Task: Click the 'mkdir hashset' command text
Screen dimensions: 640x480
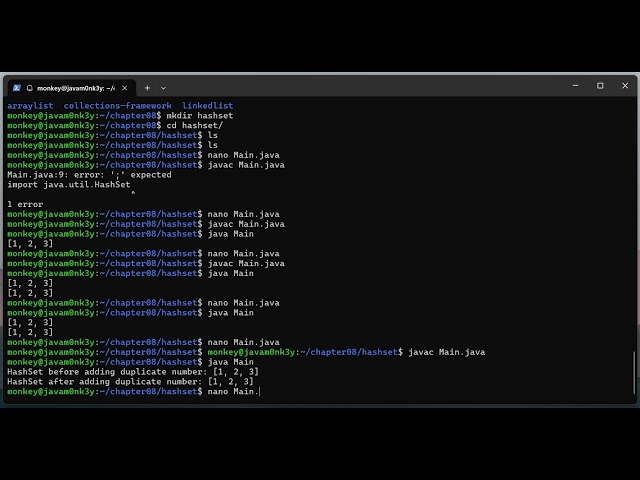Action: (x=200, y=116)
